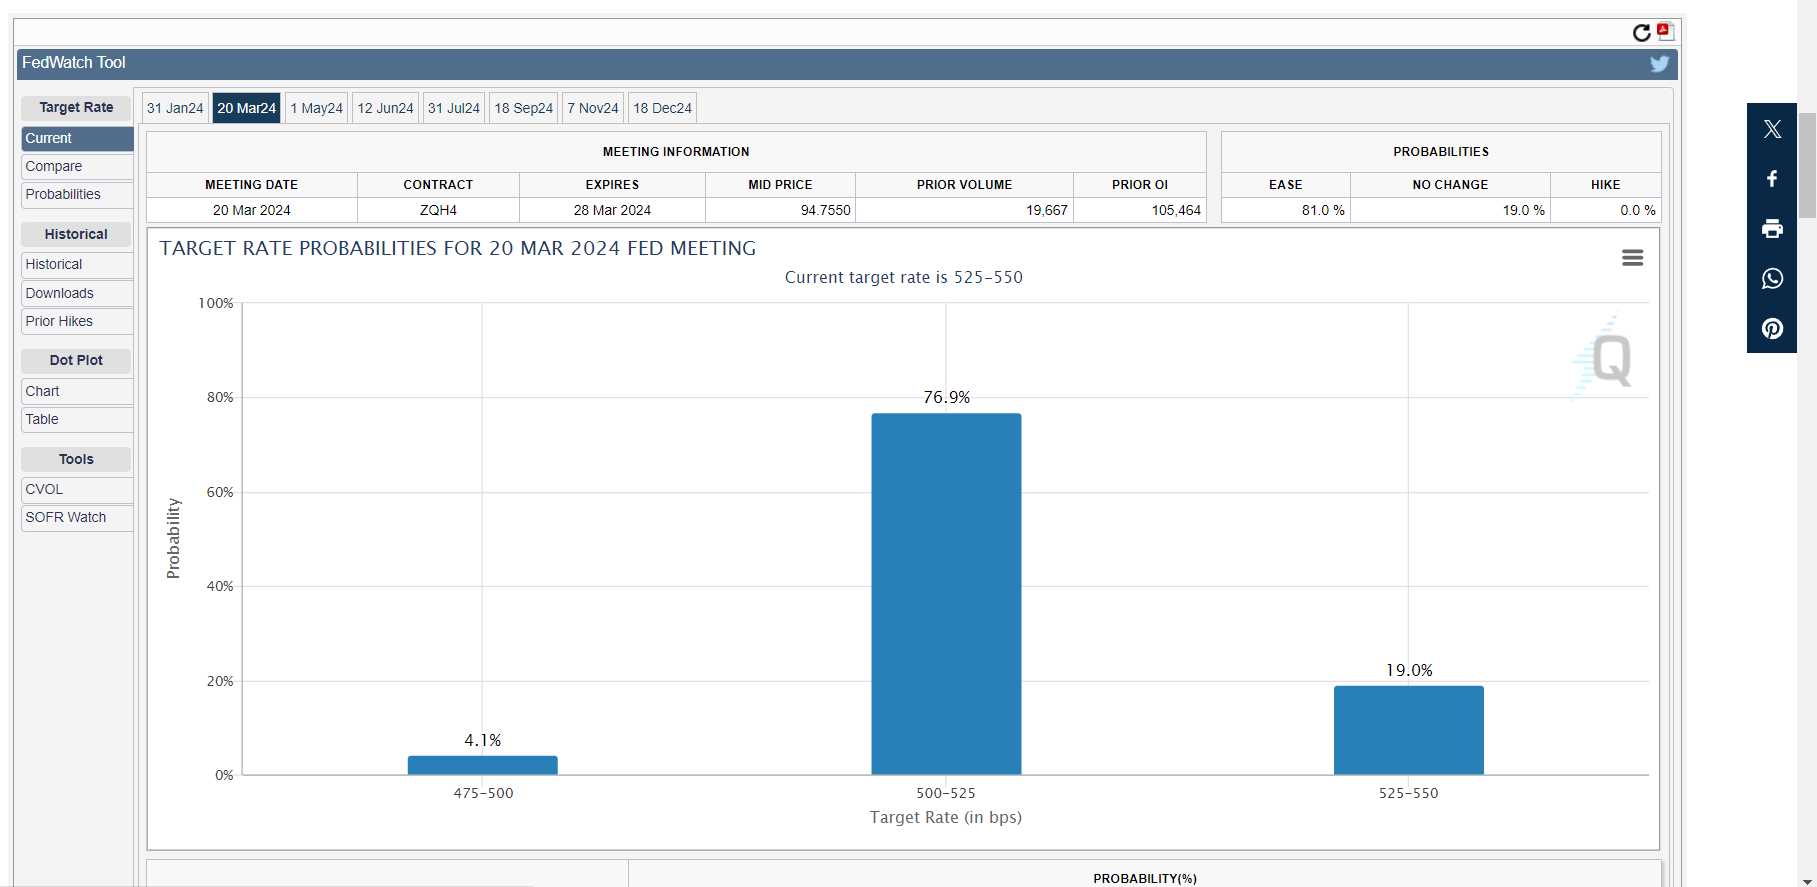Click the print icon
Screen dimensions: 1817x887
click(1772, 229)
